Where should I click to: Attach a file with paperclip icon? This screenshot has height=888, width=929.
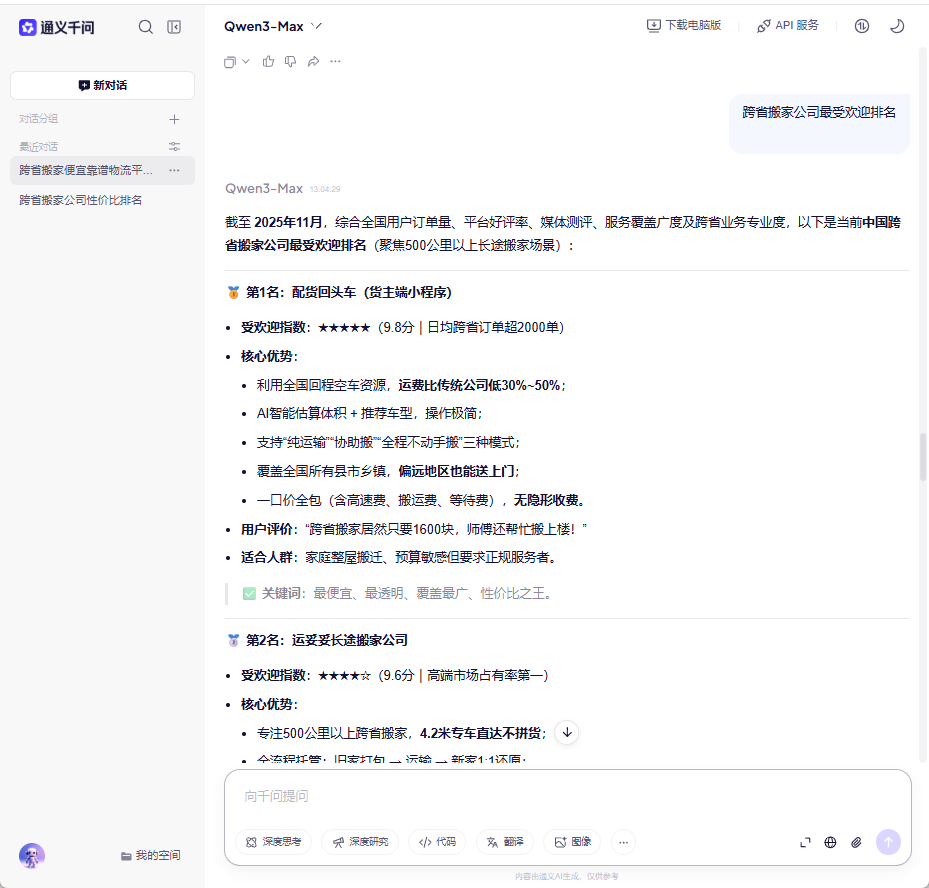tap(856, 842)
